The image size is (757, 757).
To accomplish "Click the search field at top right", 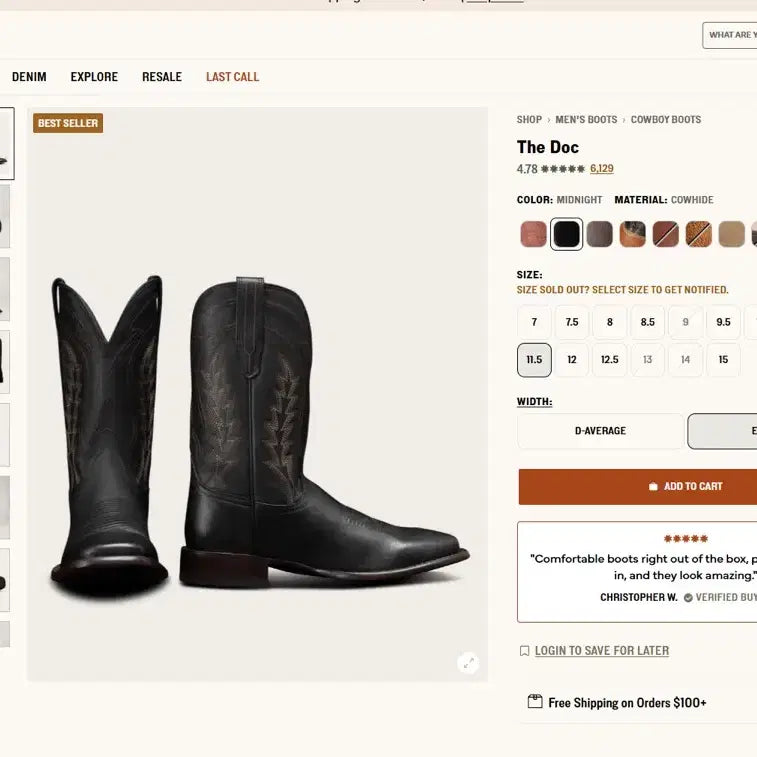I will [729, 35].
